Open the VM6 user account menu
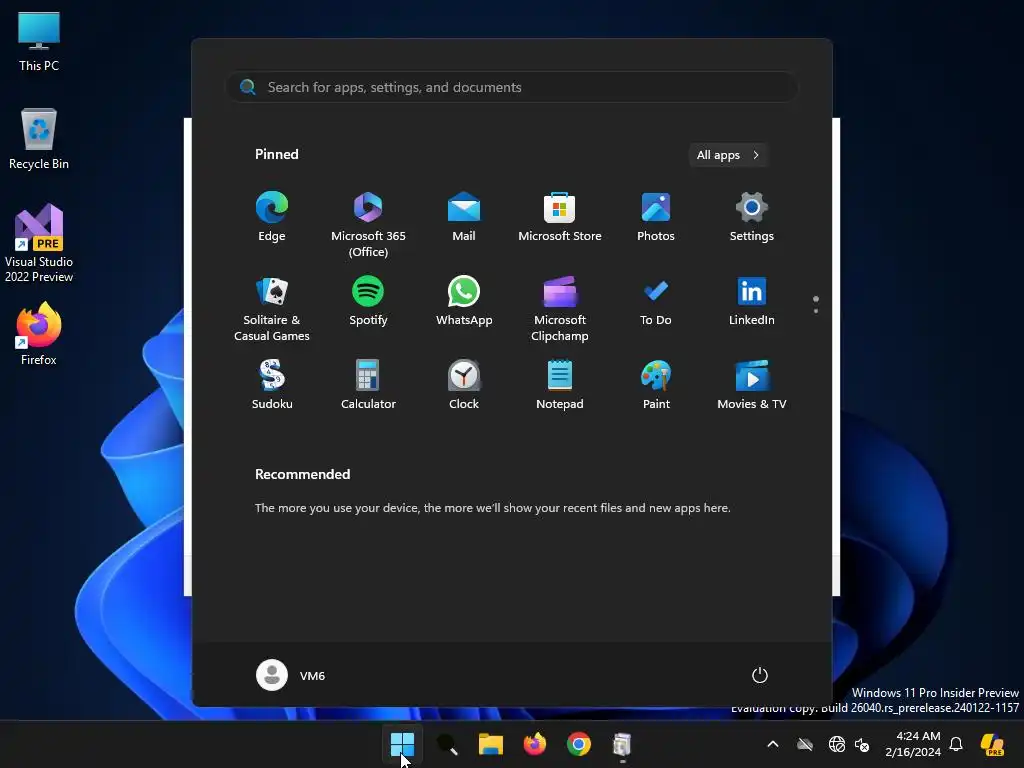 (x=291, y=675)
